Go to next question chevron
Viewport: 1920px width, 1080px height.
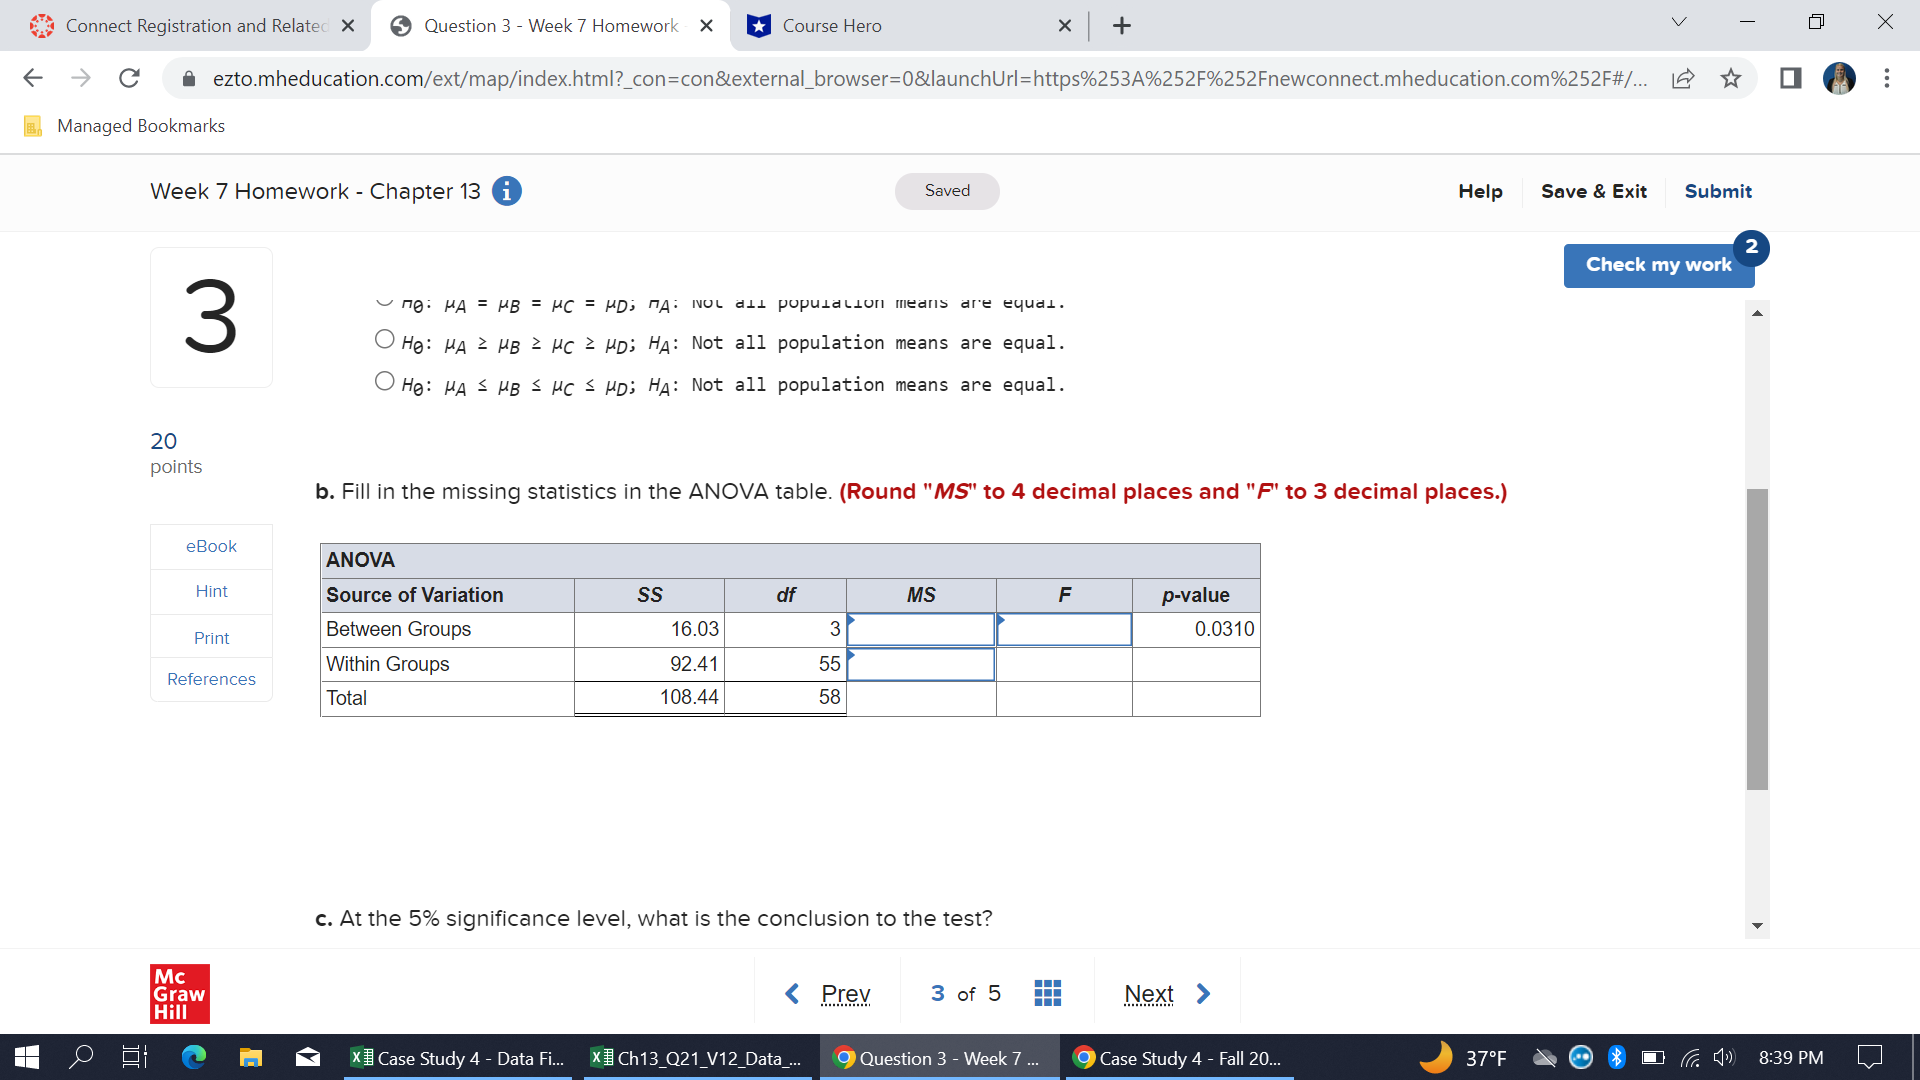pos(1203,993)
